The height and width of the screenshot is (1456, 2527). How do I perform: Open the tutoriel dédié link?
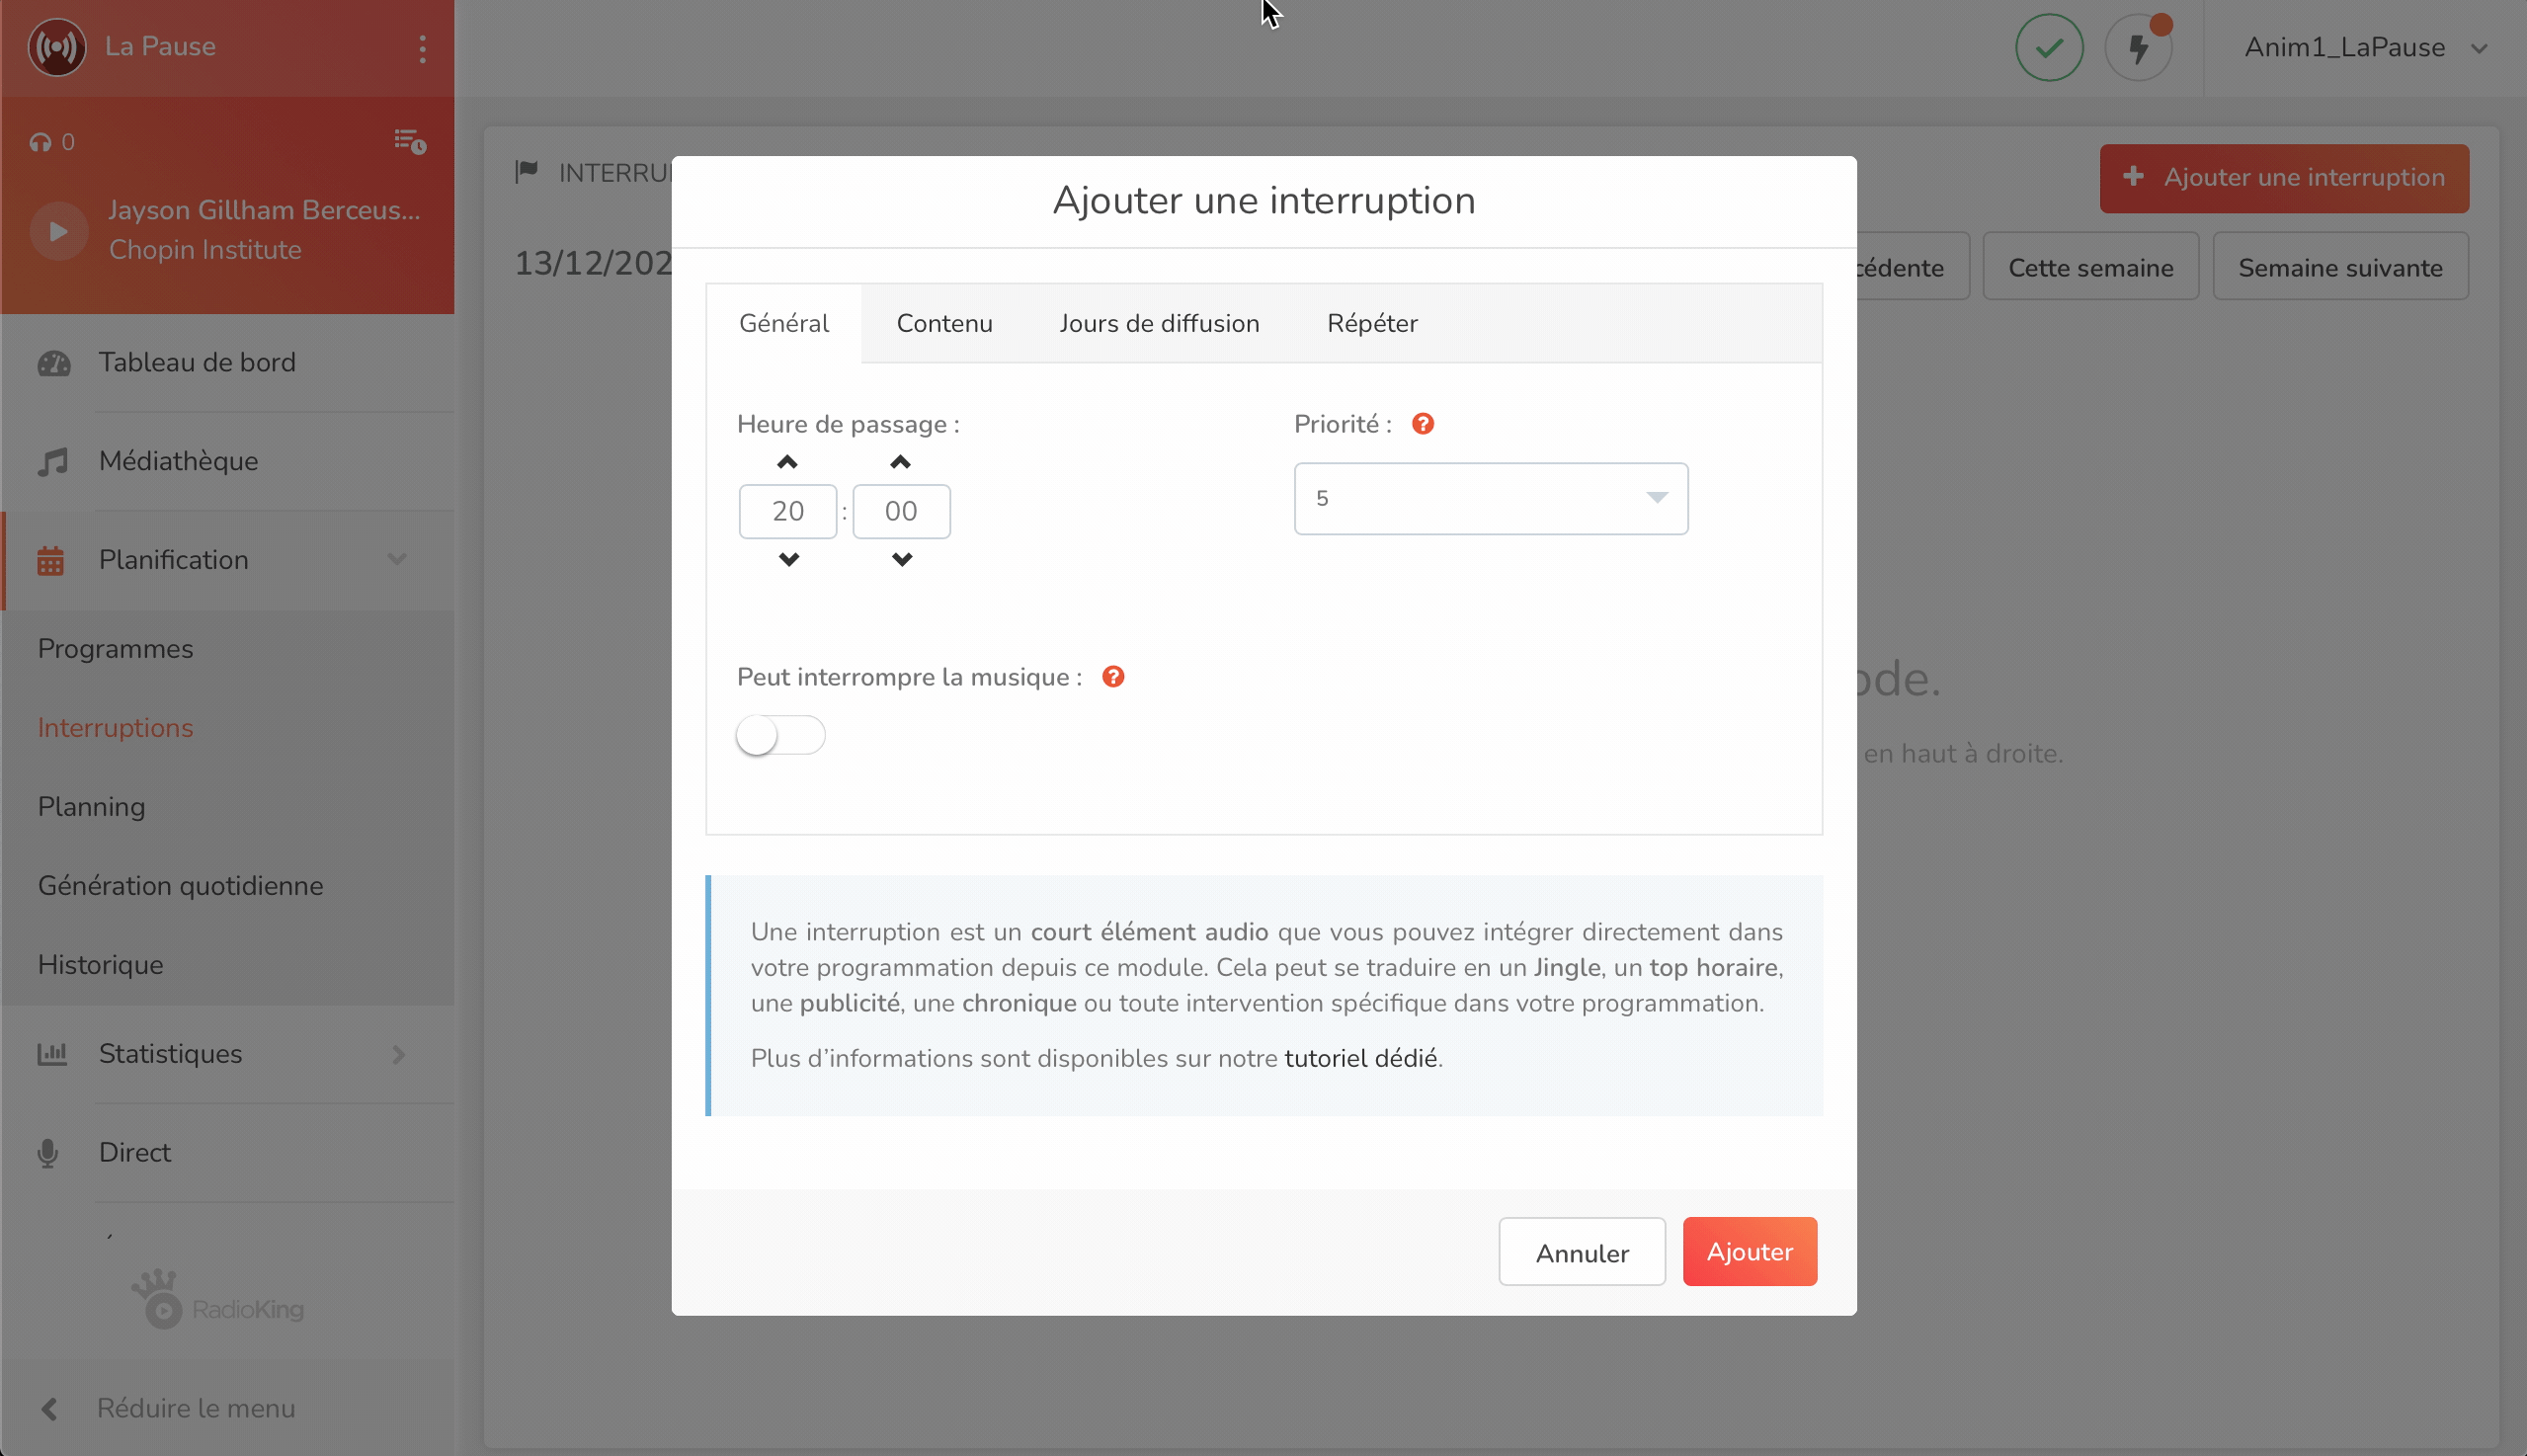click(1360, 1058)
